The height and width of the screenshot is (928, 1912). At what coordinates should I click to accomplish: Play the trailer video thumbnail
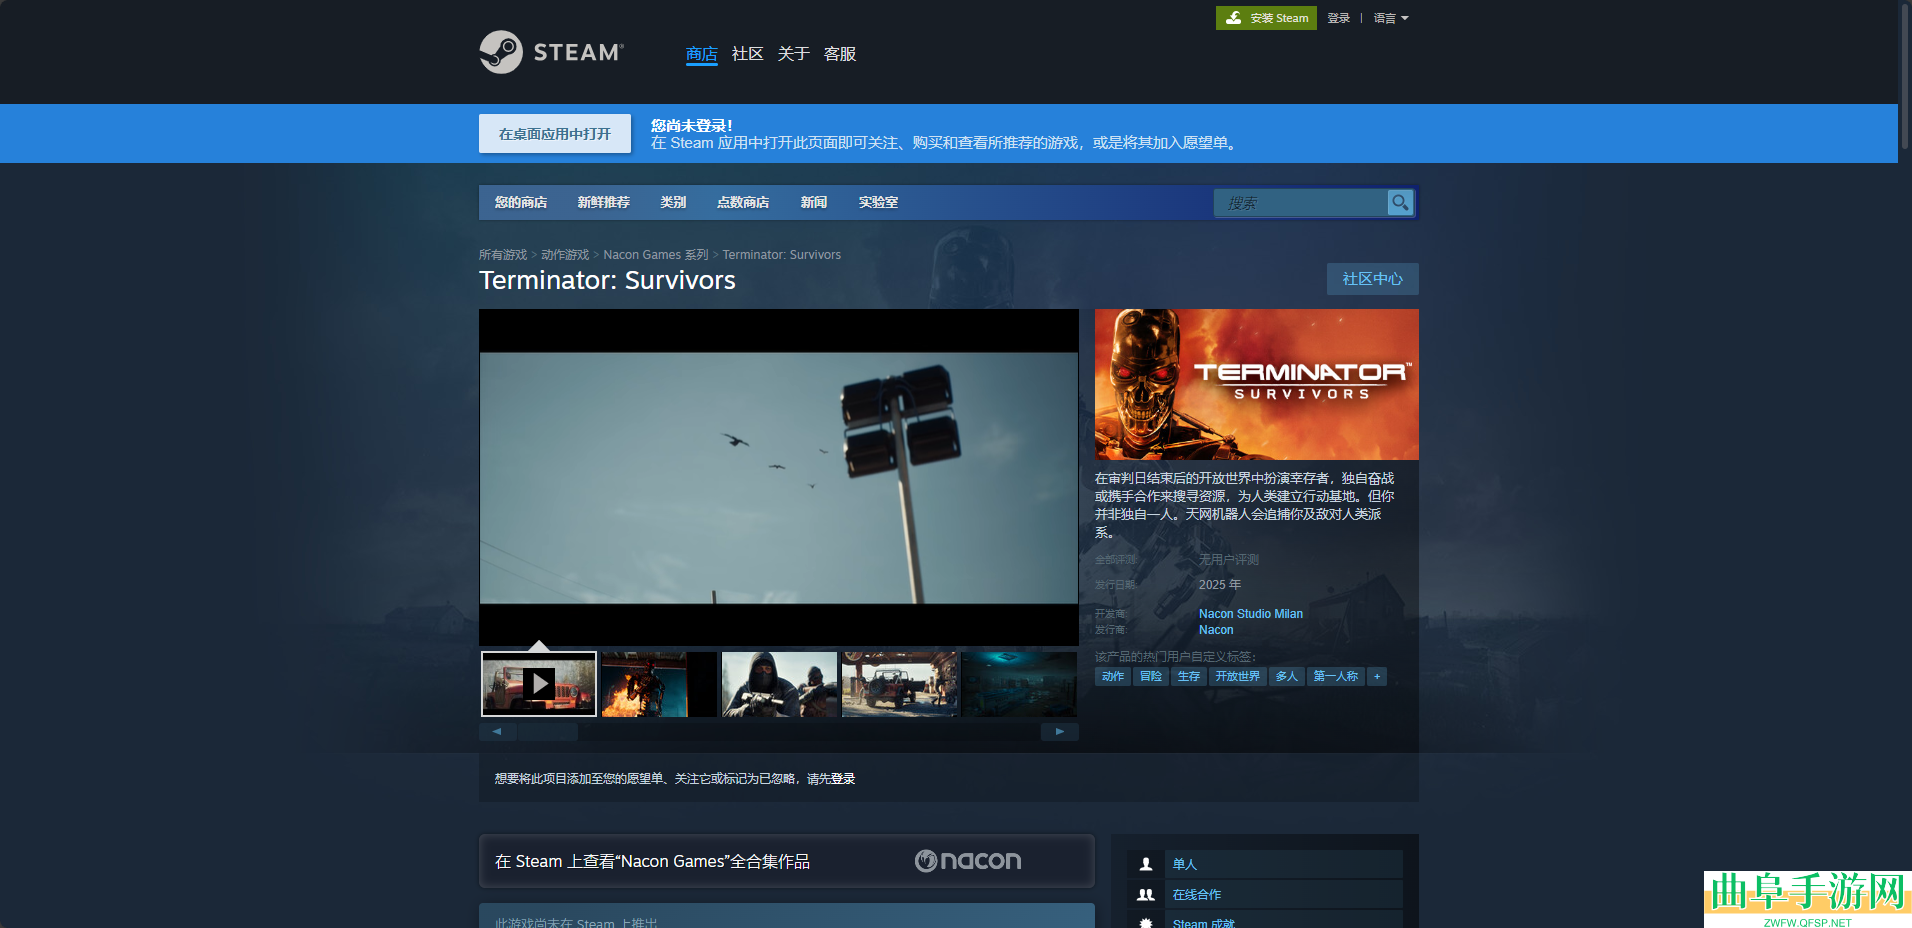coord(539,684)
